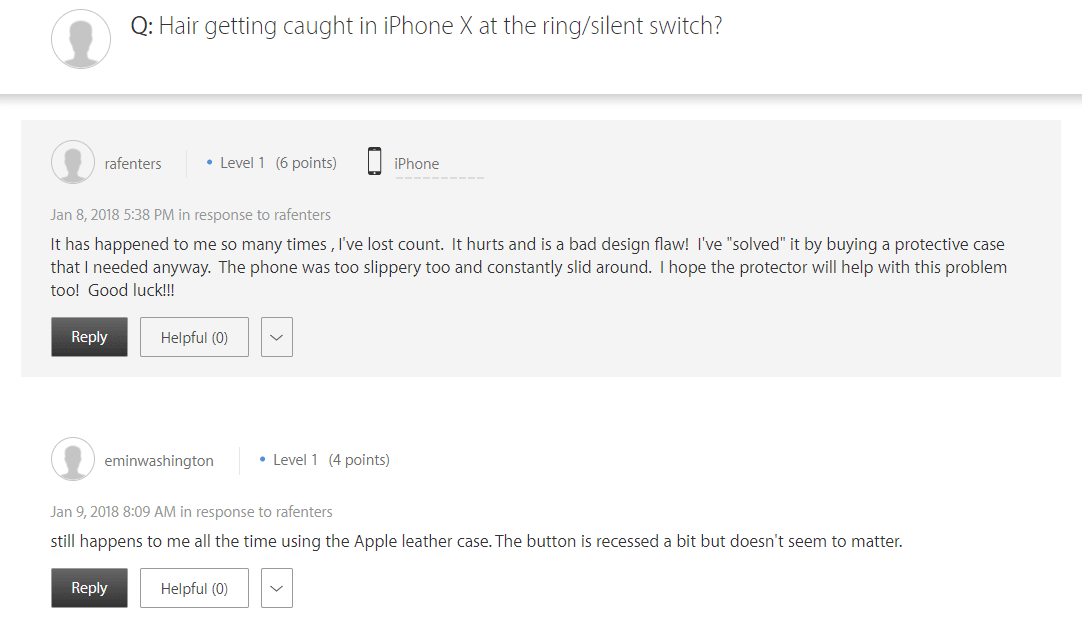Click the iPhone device icon
Image resolution: width=1082 pixels, height=619 pixels.
pyautogui.click(x=375, y=162)
